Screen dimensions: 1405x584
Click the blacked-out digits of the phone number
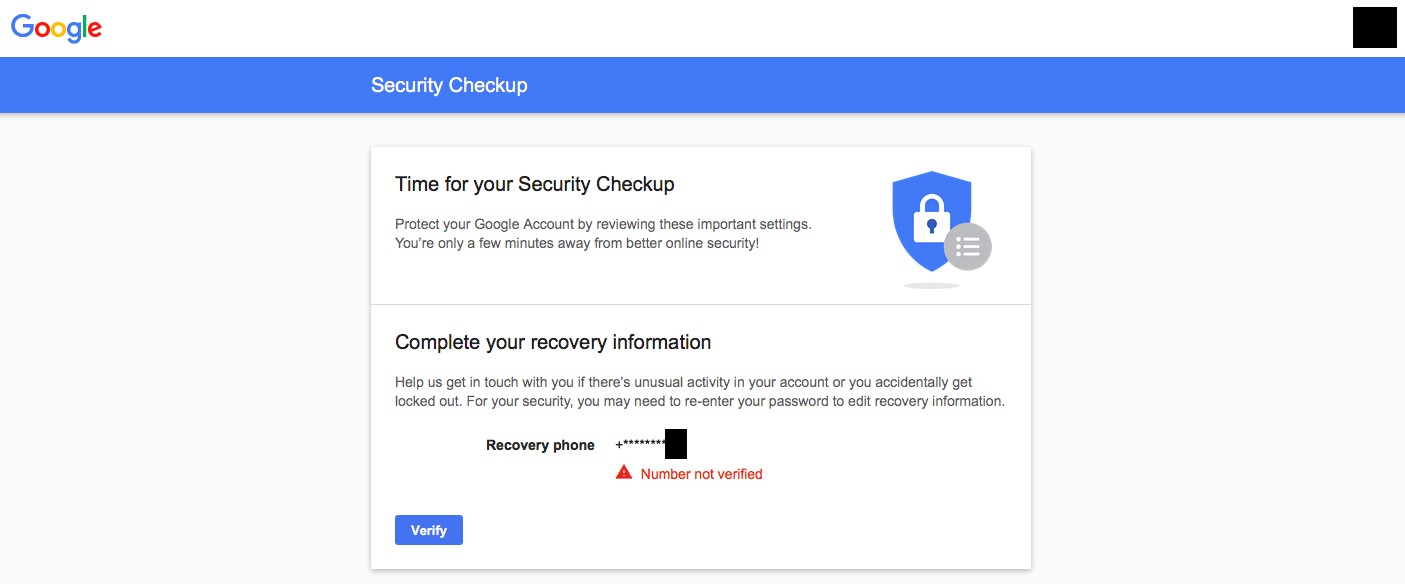675,444
